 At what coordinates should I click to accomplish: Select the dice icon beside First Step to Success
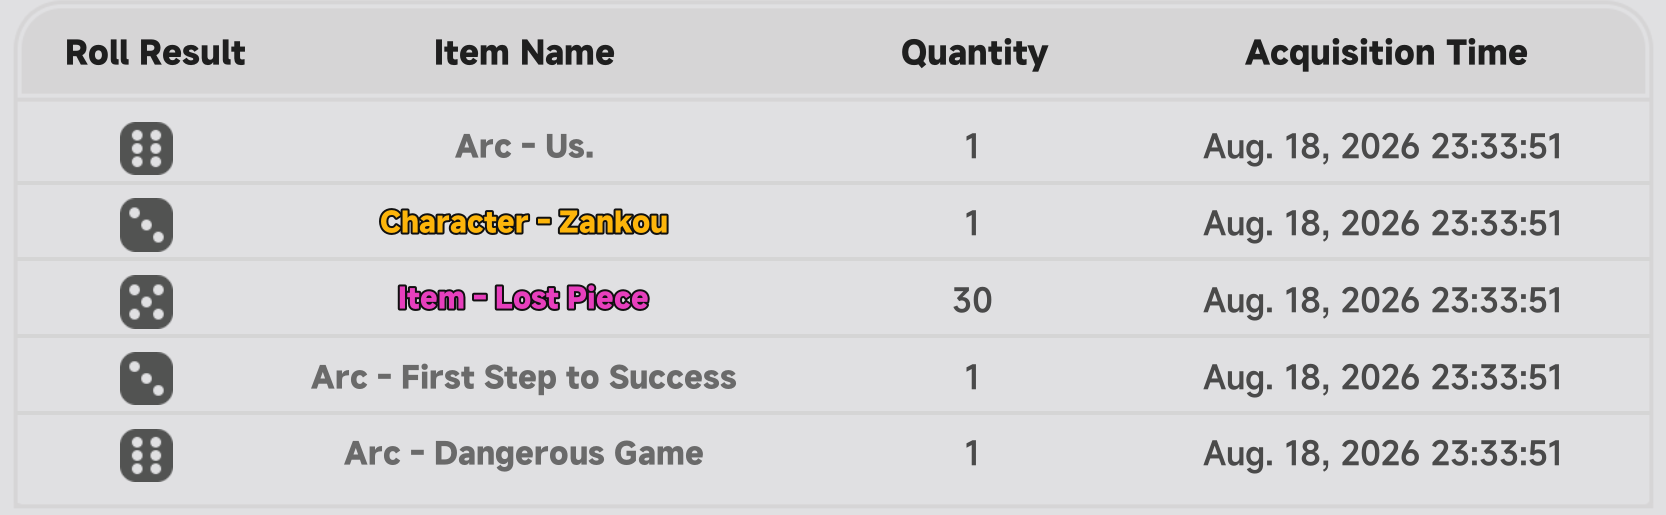[146, 378]
